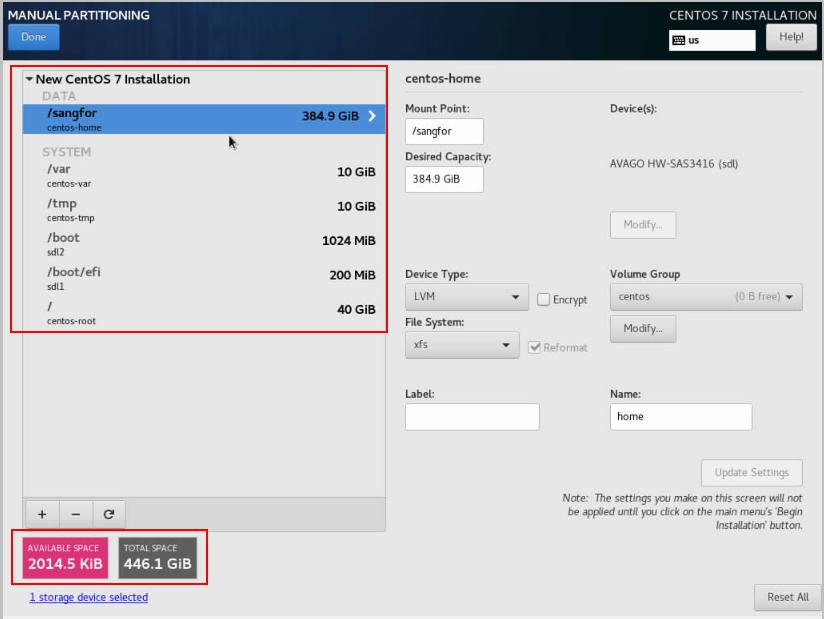Viewport: 824px width, 619px height.
Task: Click the reload storage configuration icon
Action: click(x=109, y=514)
